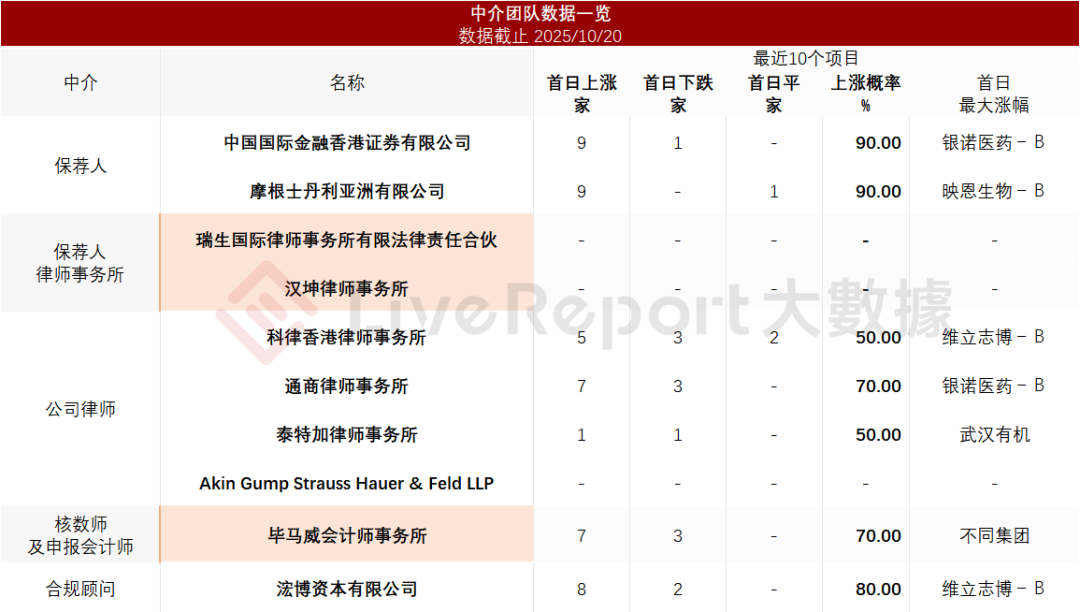
Task: Click the 首日下跌家 column header
Action: click(678, 94)
